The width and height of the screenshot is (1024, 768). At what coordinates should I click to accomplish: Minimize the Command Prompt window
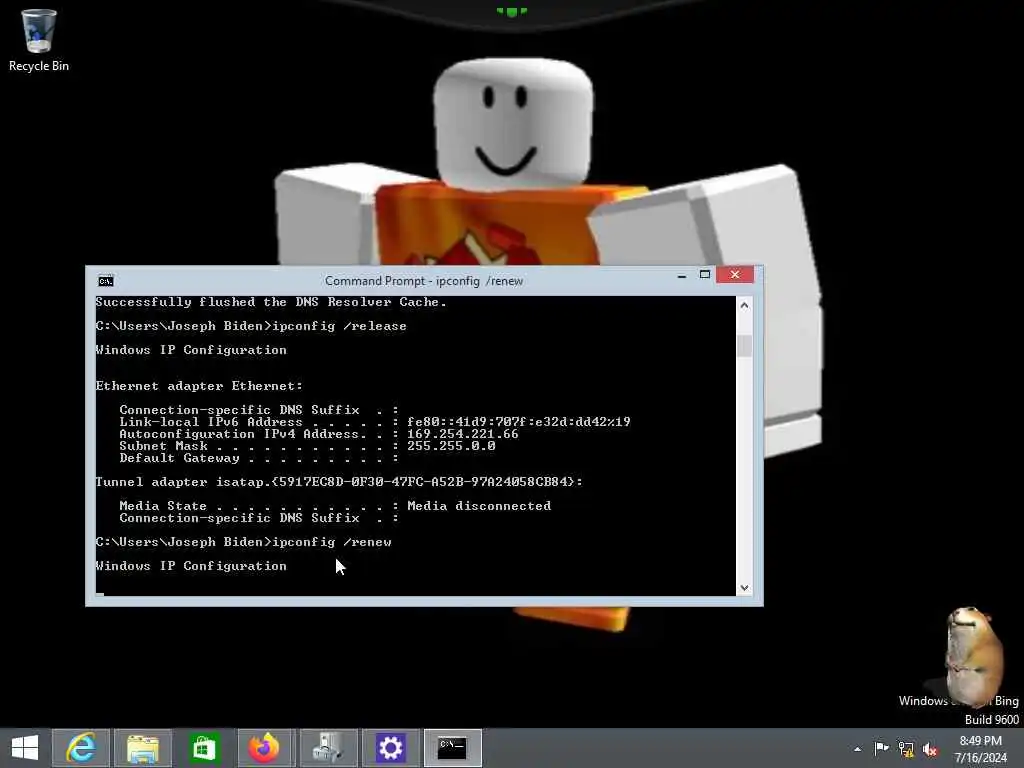click(x=682, y=276)
